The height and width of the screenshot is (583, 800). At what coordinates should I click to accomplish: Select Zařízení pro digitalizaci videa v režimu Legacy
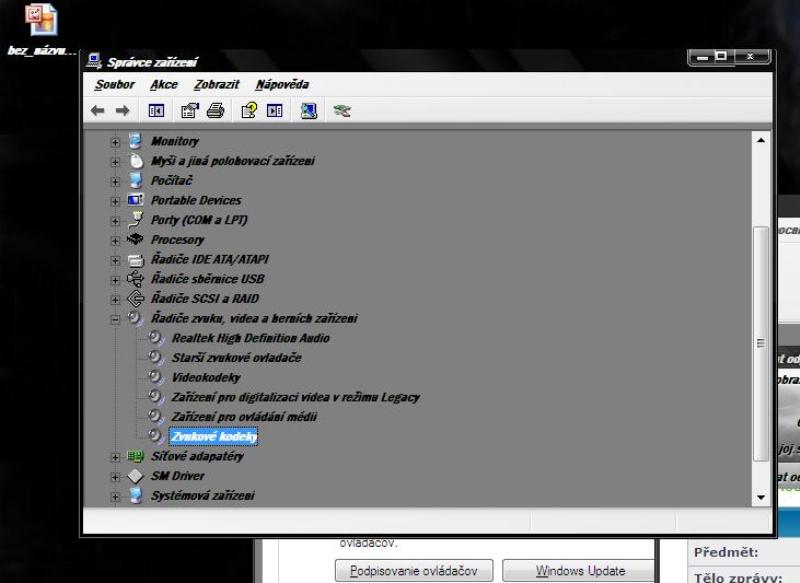296,397
